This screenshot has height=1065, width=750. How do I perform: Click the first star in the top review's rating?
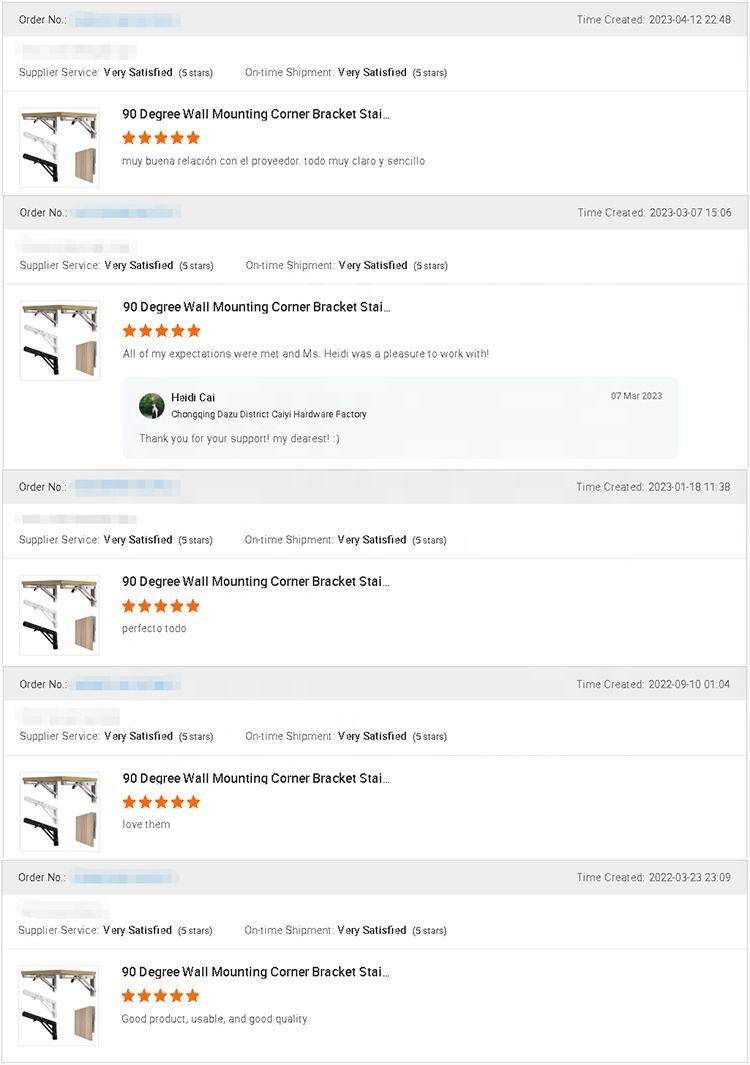tap(129, 137)
